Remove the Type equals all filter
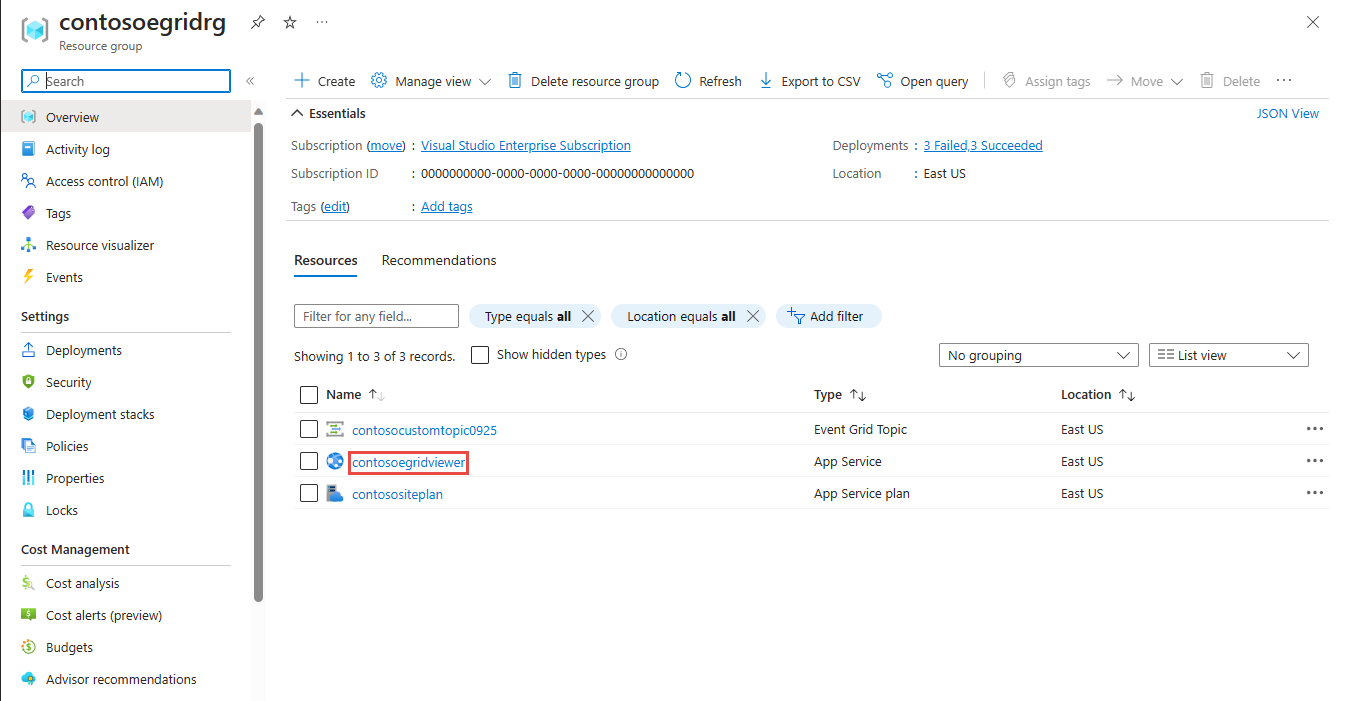 click(x=588, y=316)
